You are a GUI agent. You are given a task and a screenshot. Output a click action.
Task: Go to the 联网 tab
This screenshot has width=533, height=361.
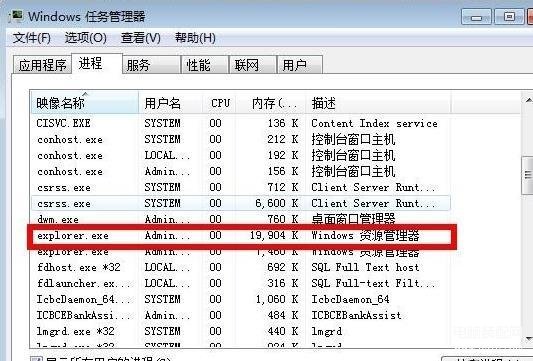click(x=253, y=65)
